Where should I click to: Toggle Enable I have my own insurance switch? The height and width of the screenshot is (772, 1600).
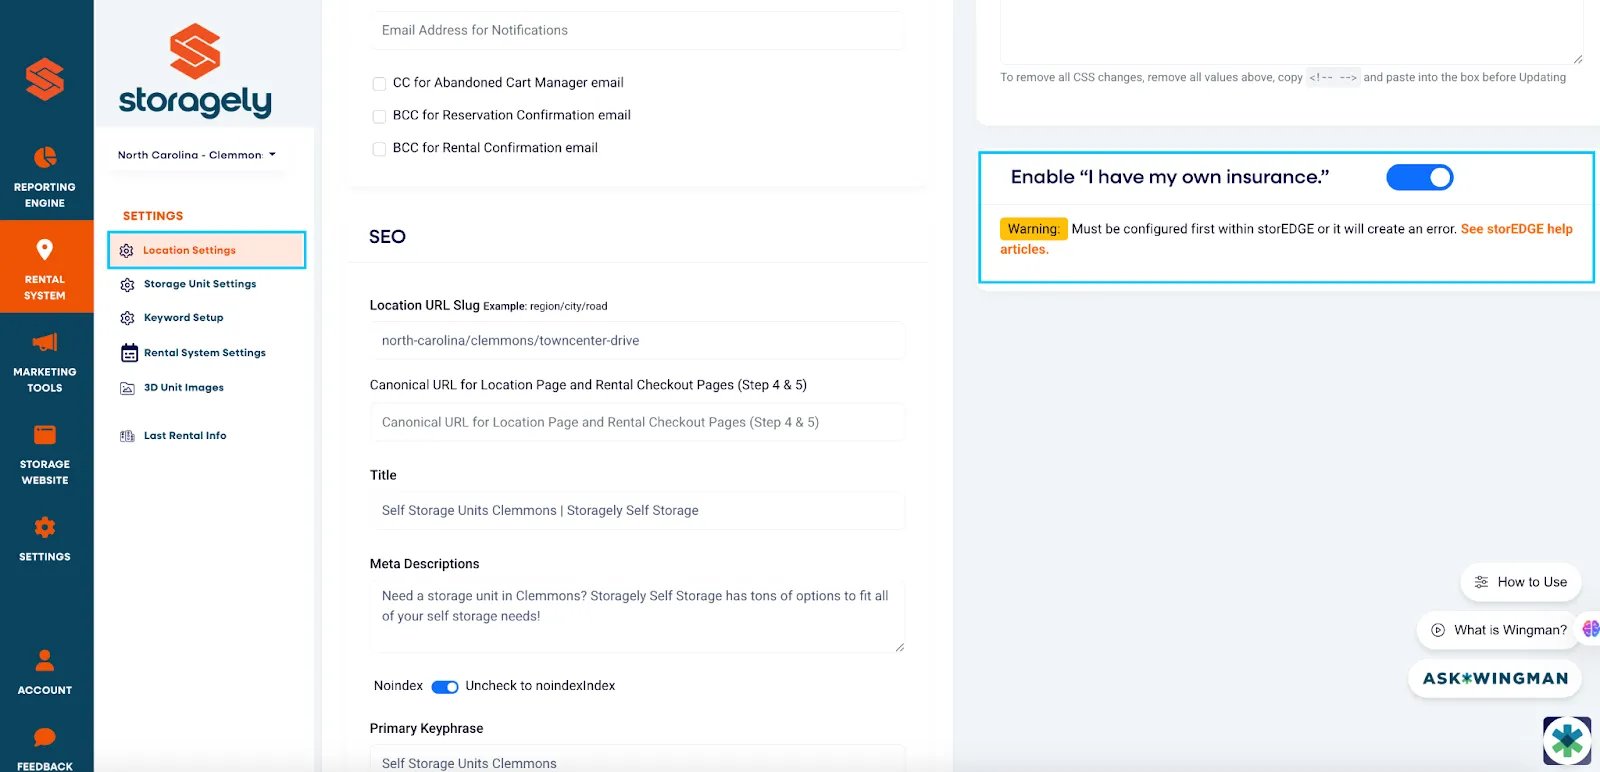(1419, 177)
